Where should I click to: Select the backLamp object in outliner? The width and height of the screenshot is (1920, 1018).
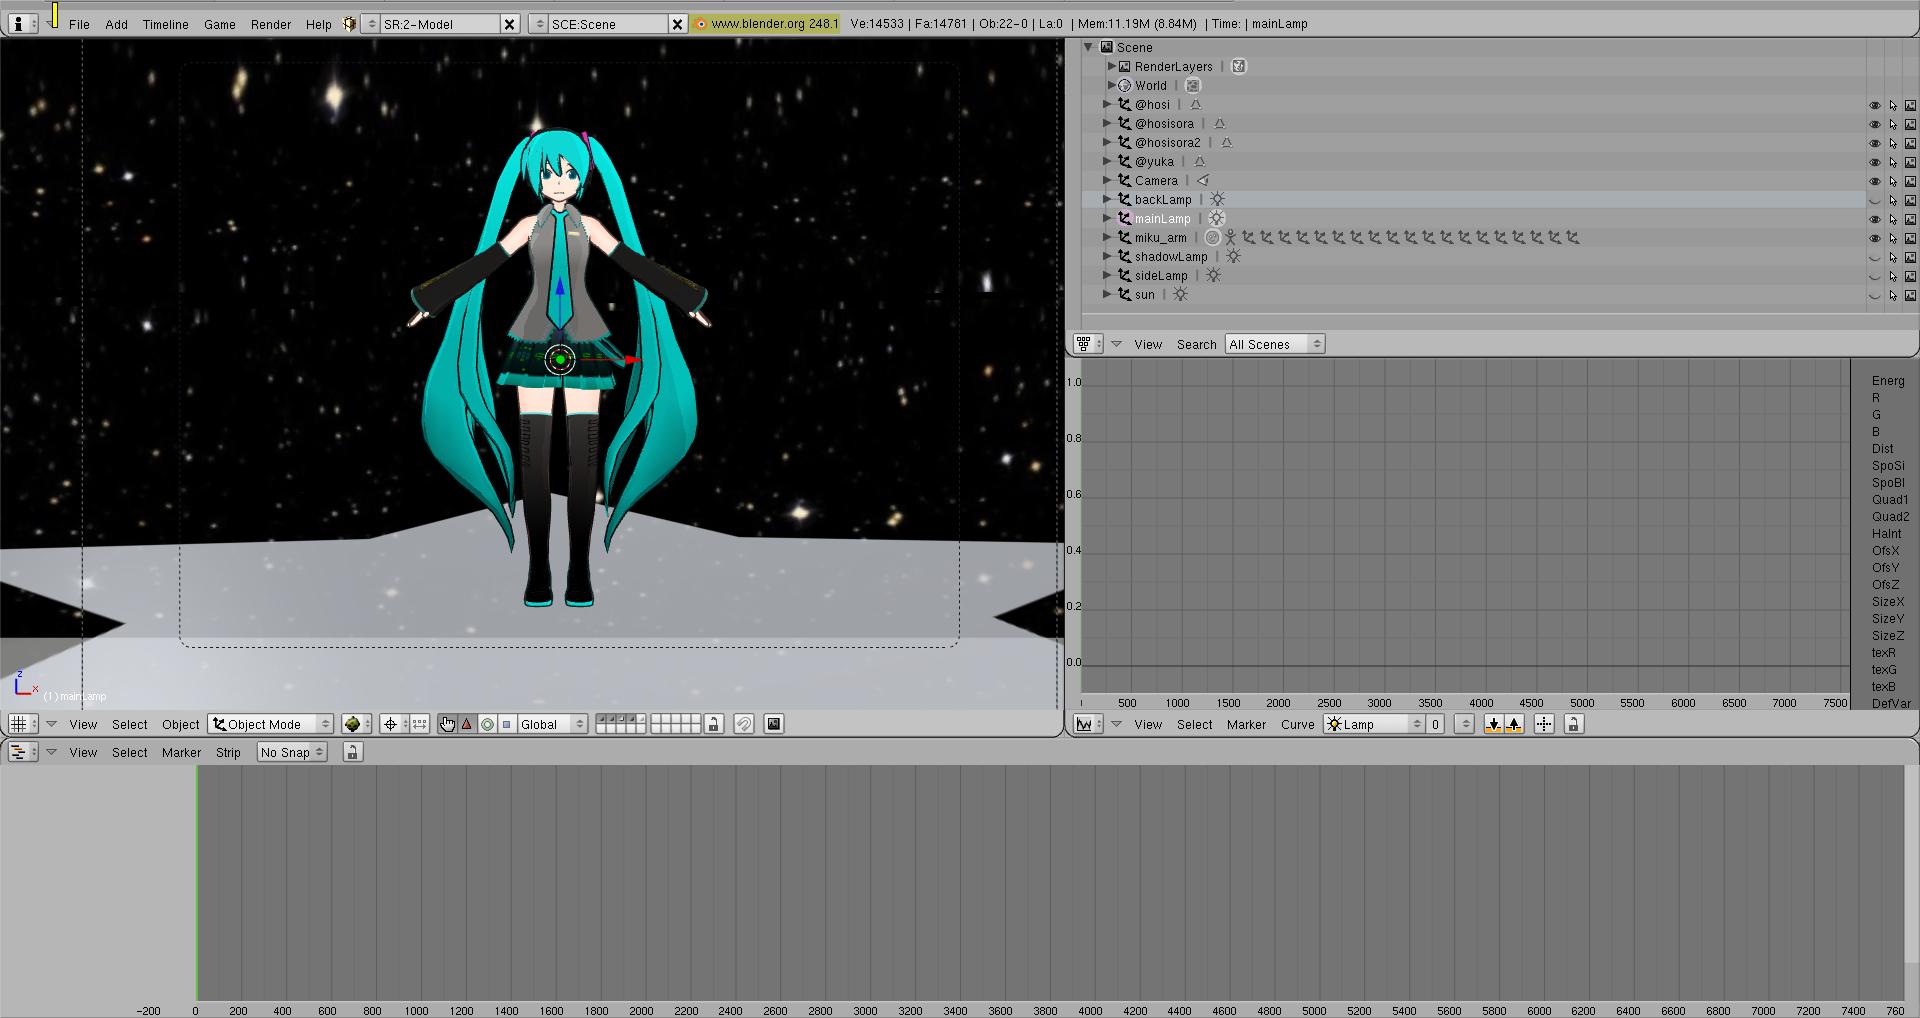pyautogui.click(x=1162, y=199)
